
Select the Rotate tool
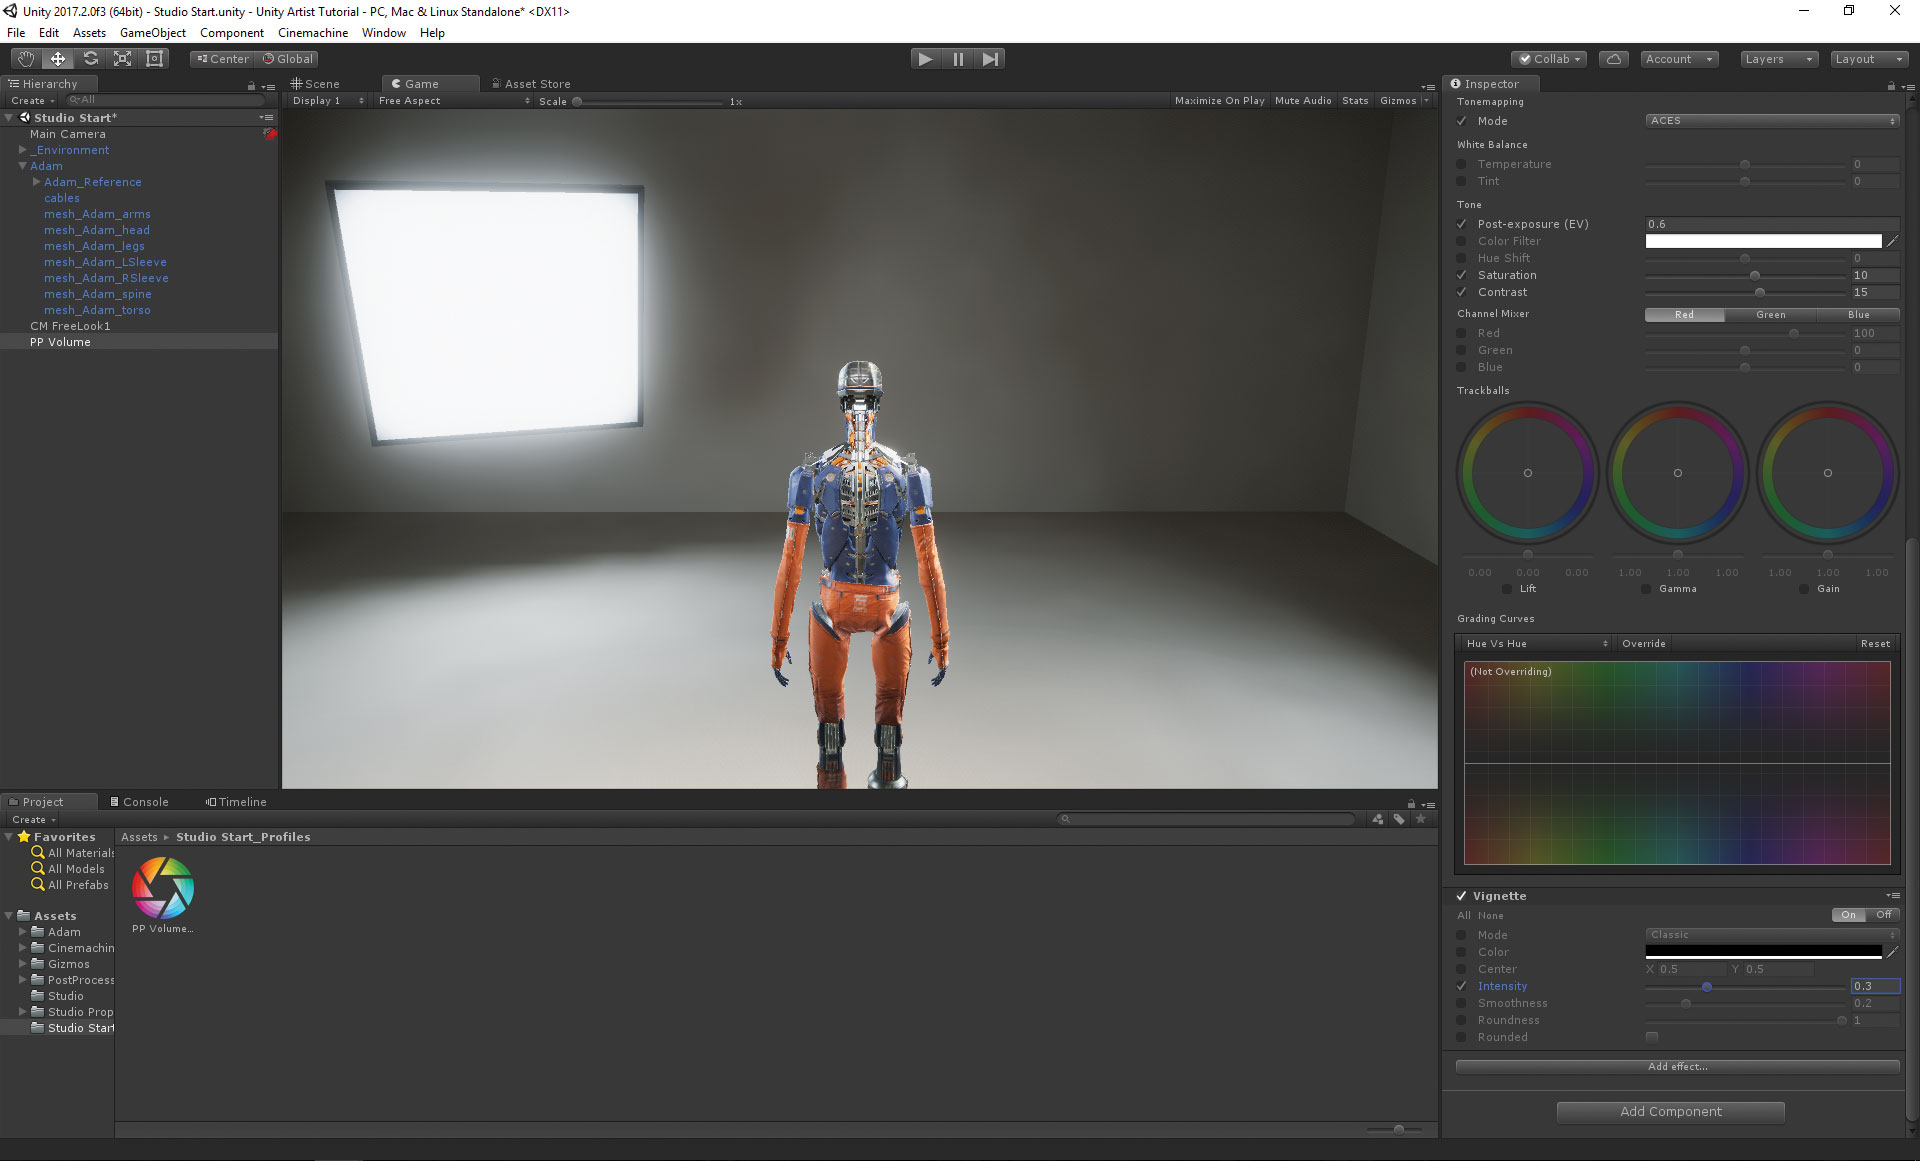90,59
